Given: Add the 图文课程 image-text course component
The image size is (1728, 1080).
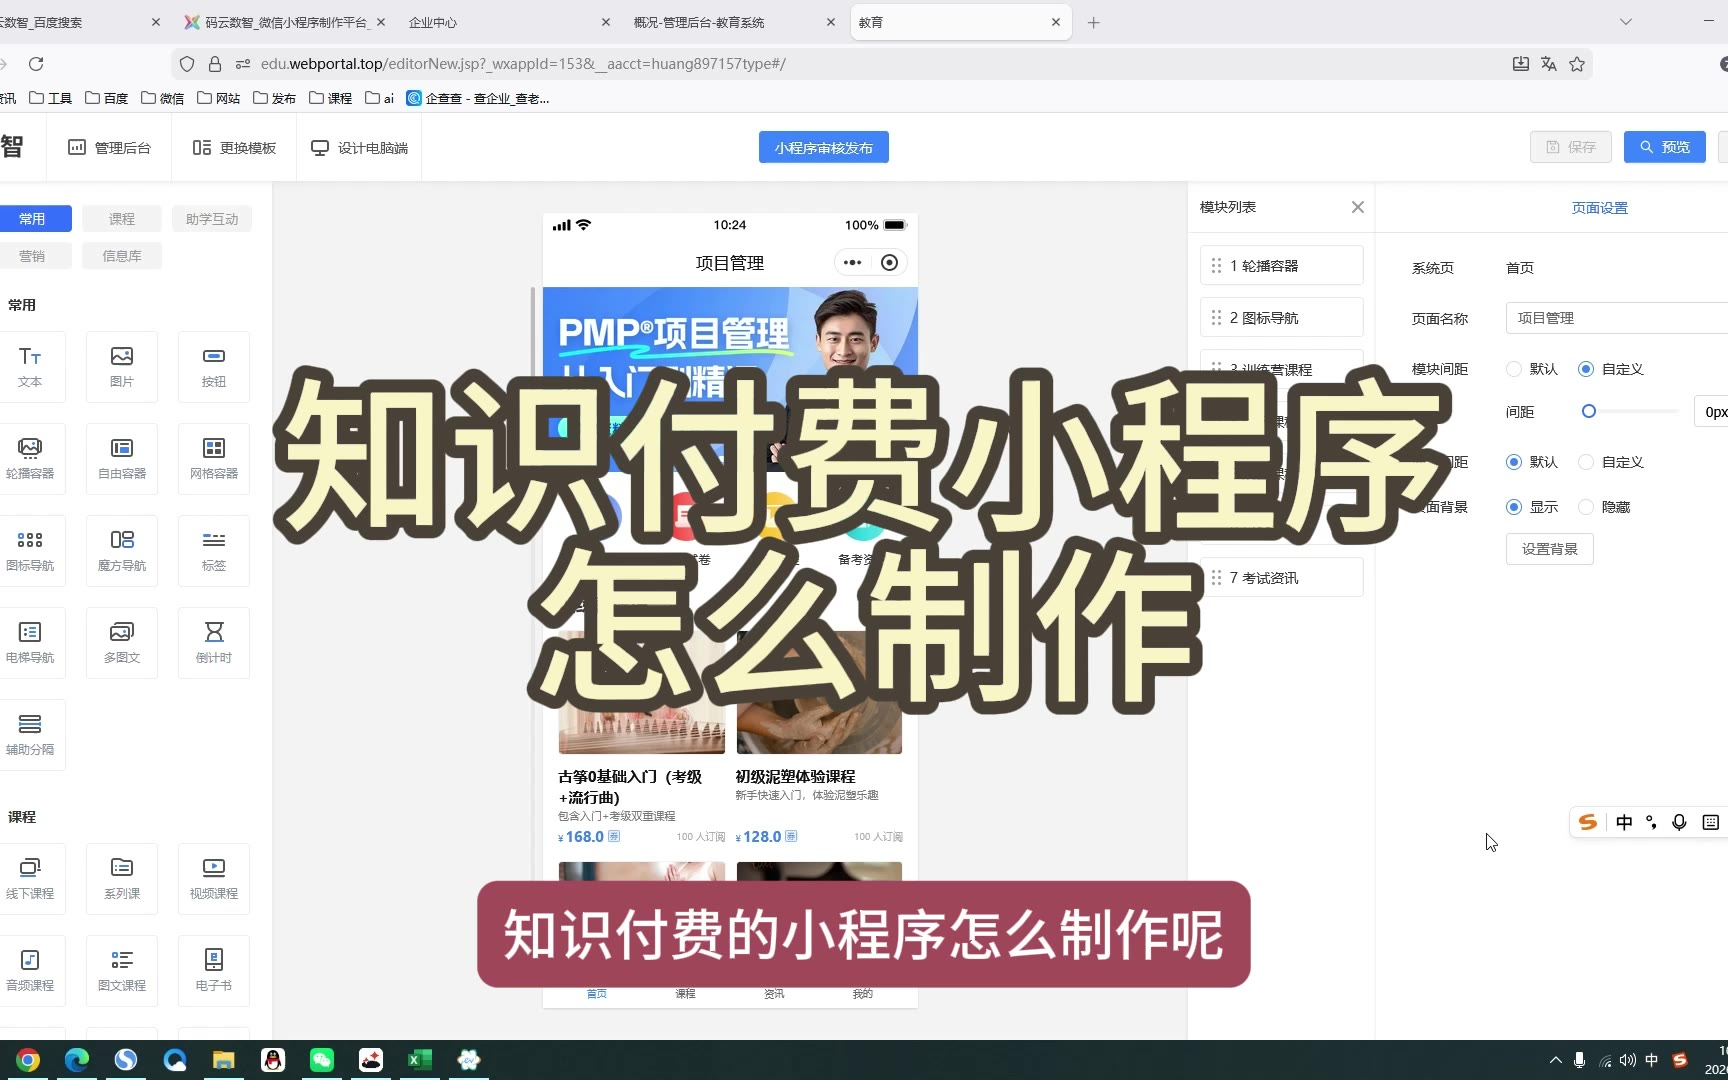Looking at the screenshot, I should point(122,971).
